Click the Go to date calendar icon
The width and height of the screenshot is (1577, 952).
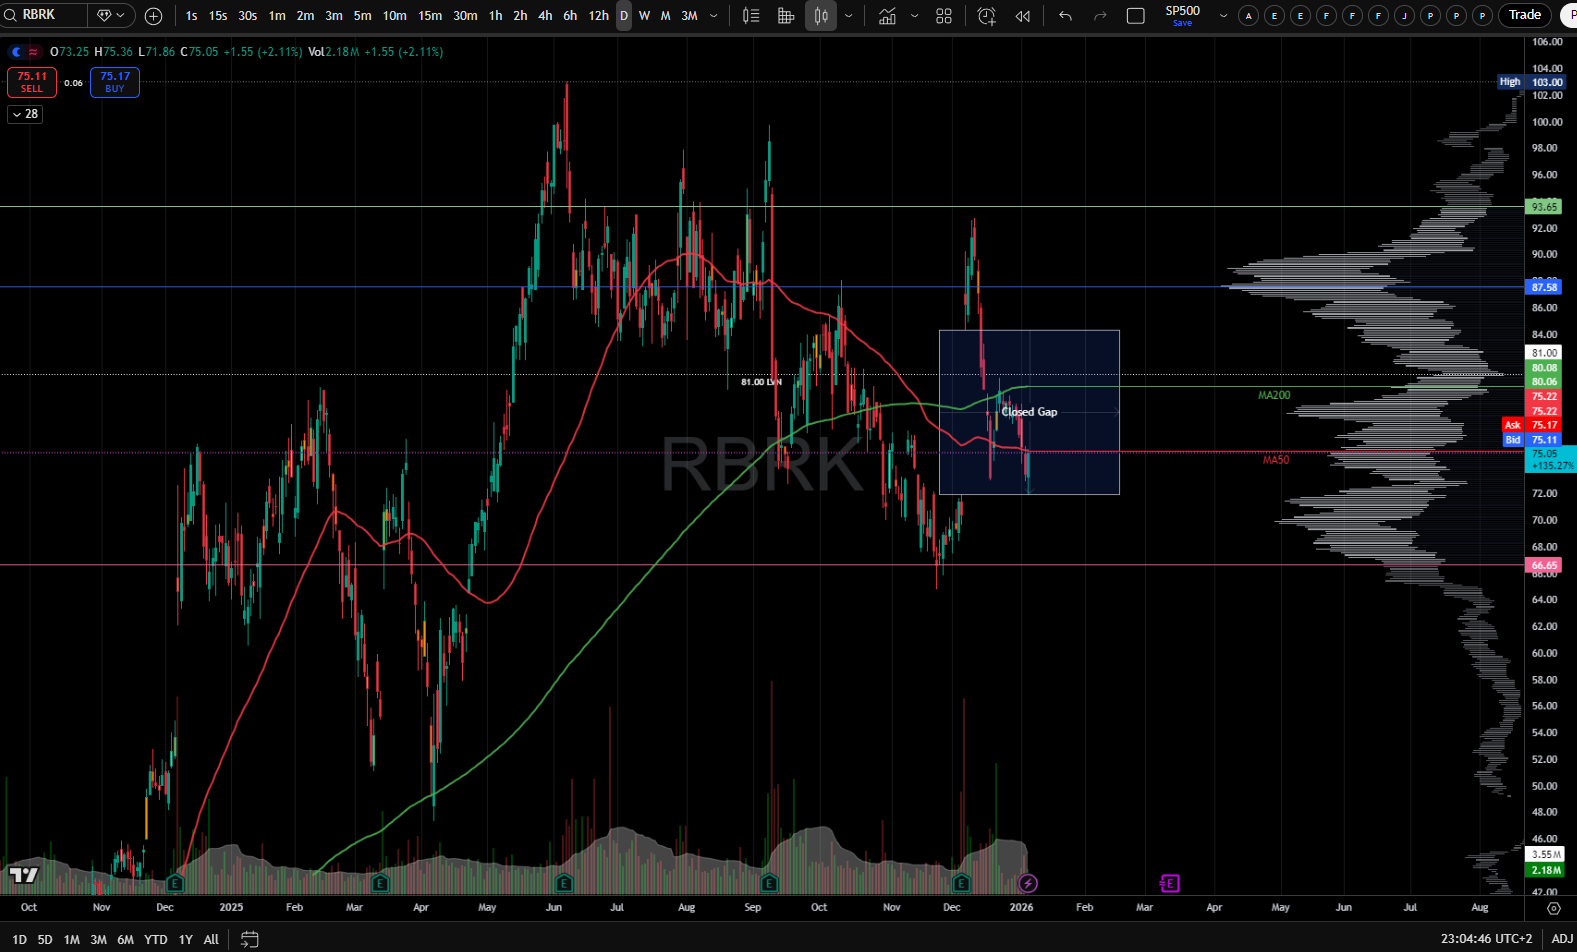tap(250, 939)
